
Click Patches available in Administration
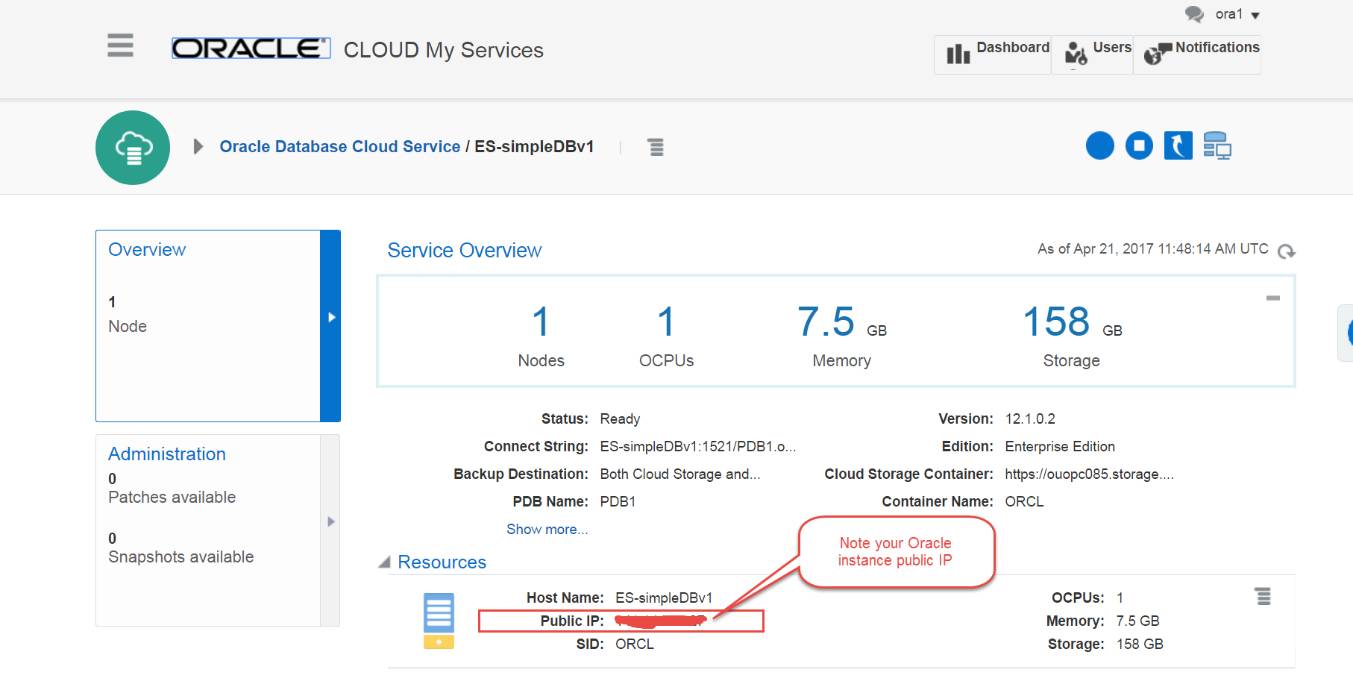pos(172,497)
